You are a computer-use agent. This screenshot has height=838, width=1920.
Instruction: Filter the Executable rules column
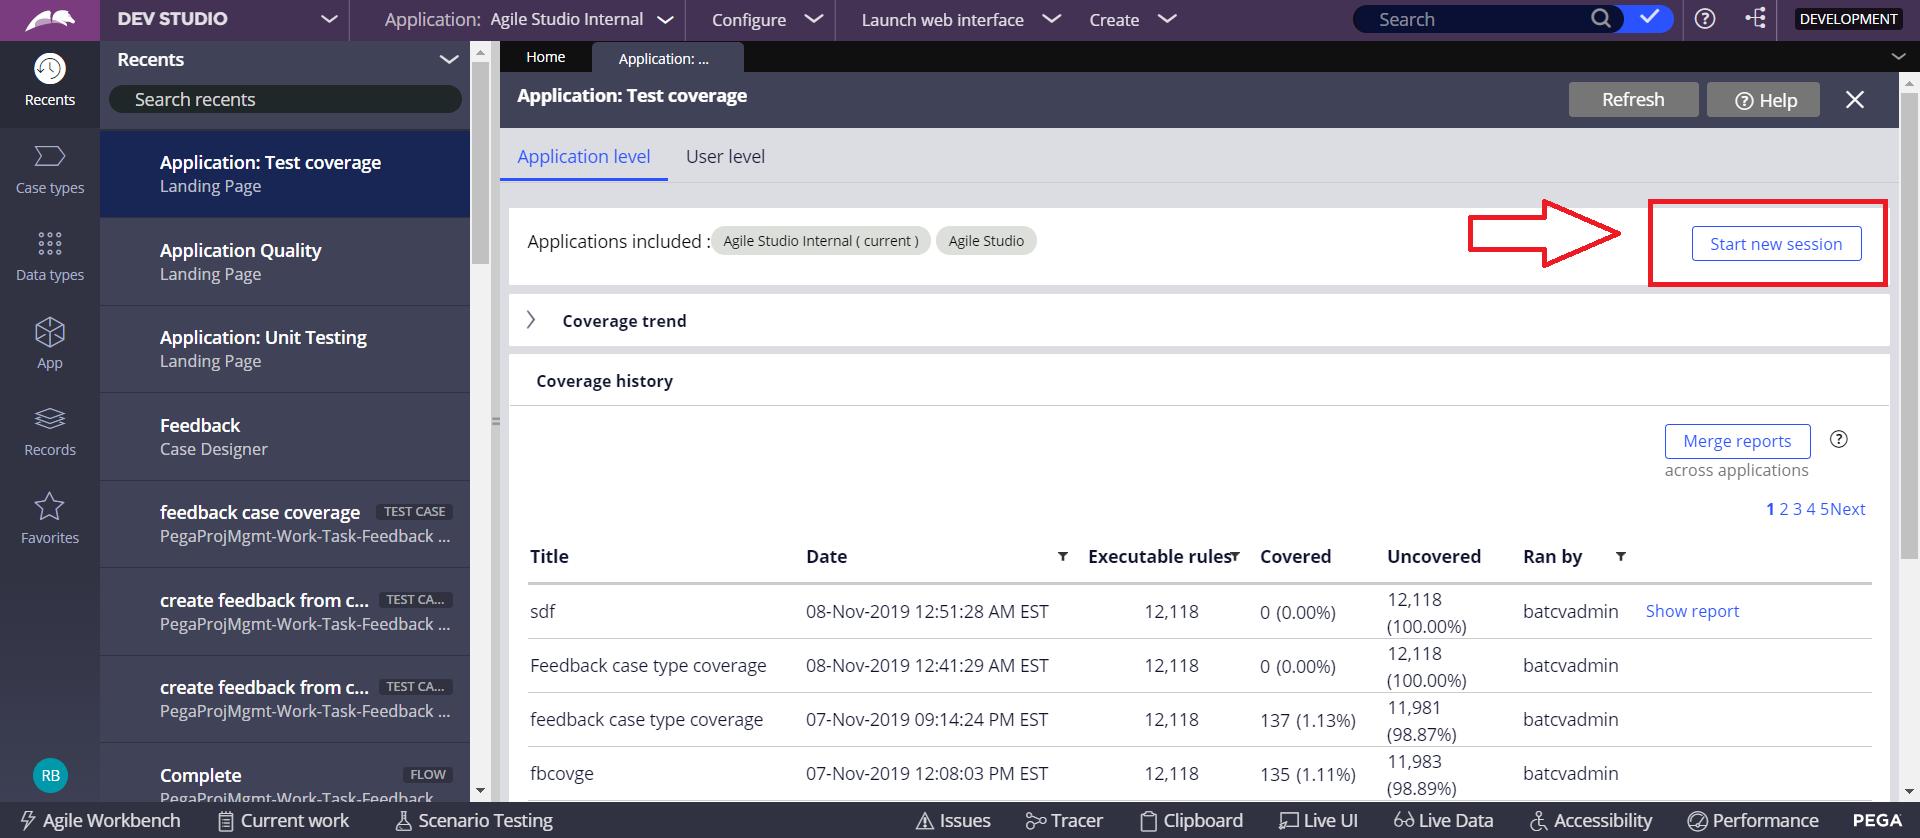pyautogui.click(x=1235, y=556)
